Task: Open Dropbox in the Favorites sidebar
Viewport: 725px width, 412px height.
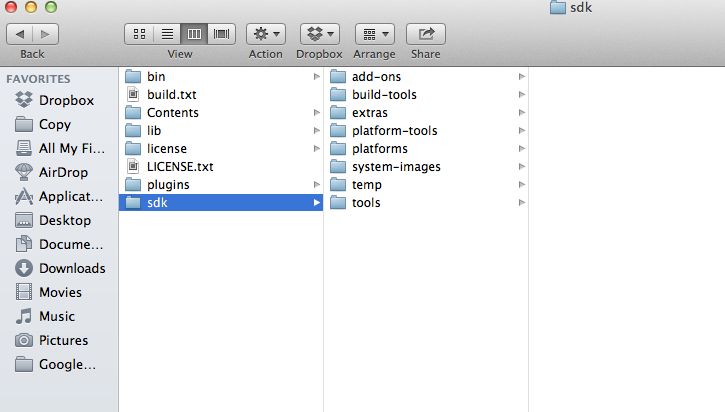Action: tap(59, 100)
